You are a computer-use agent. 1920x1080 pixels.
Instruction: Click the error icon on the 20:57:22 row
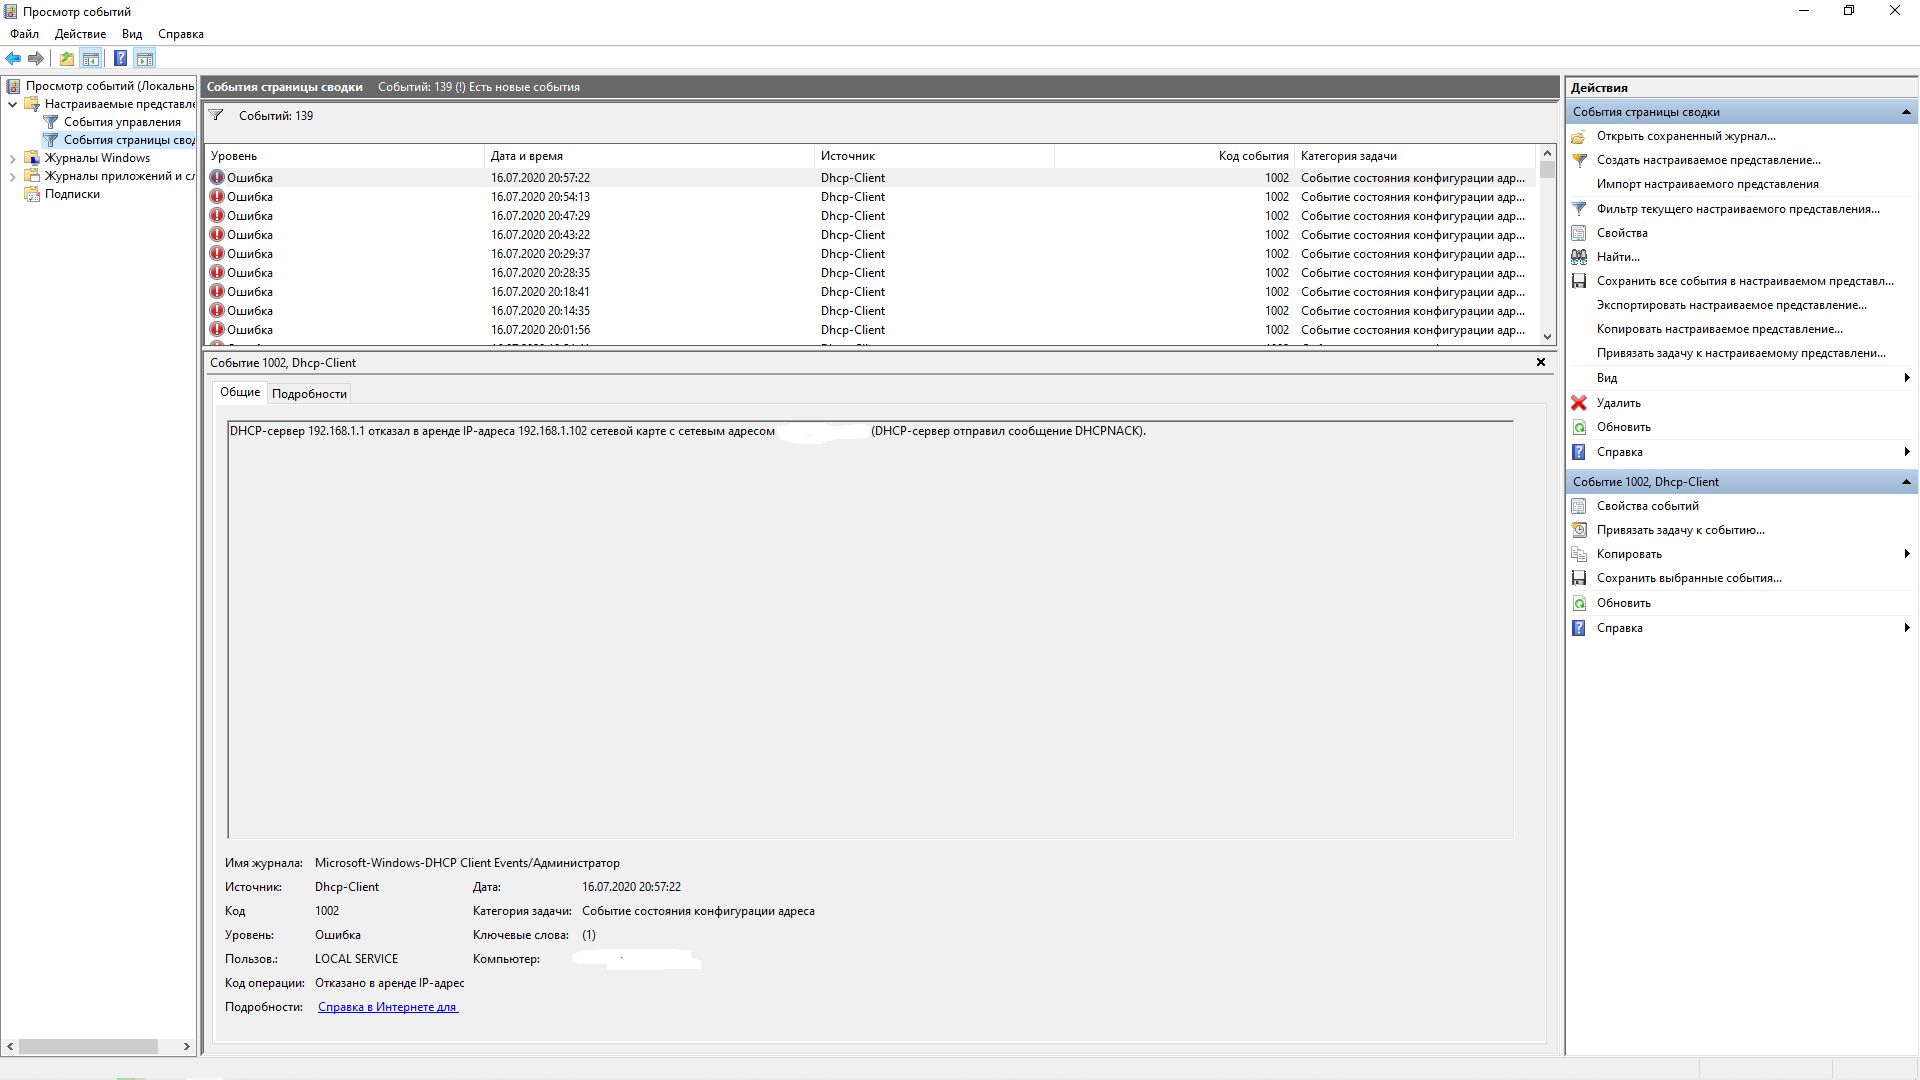[217, 178]
